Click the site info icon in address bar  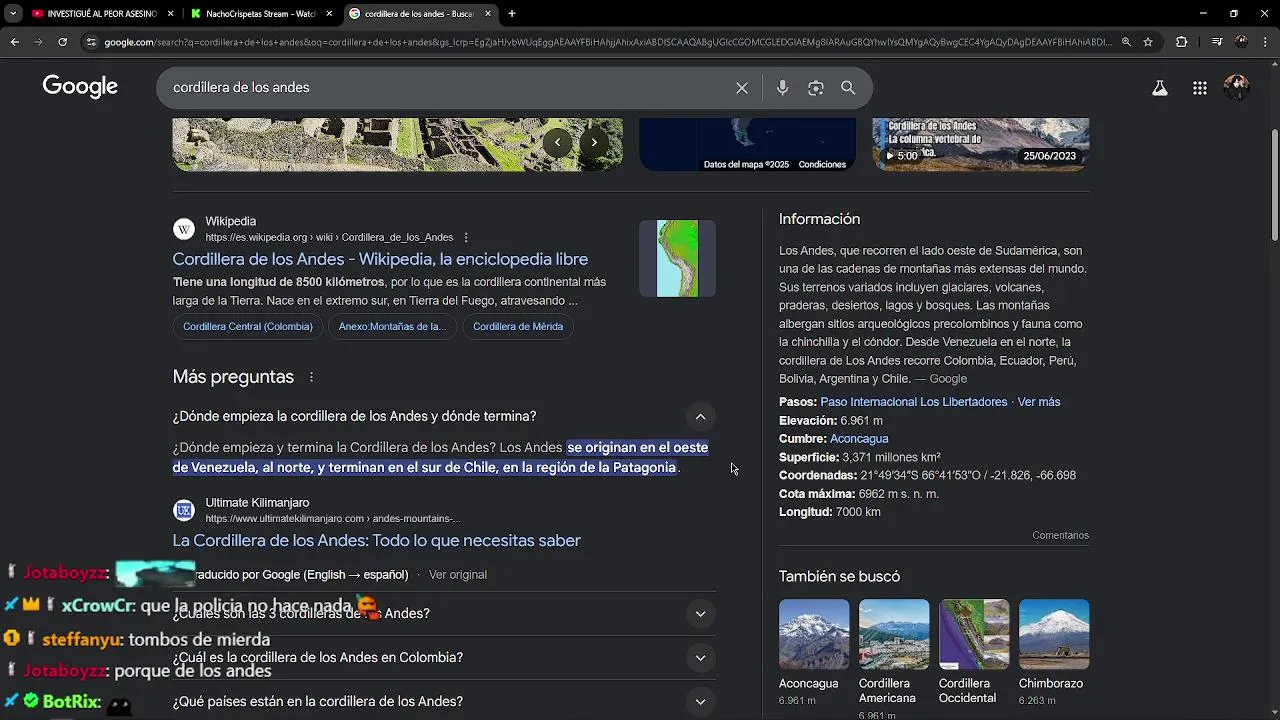pos(91,42)
